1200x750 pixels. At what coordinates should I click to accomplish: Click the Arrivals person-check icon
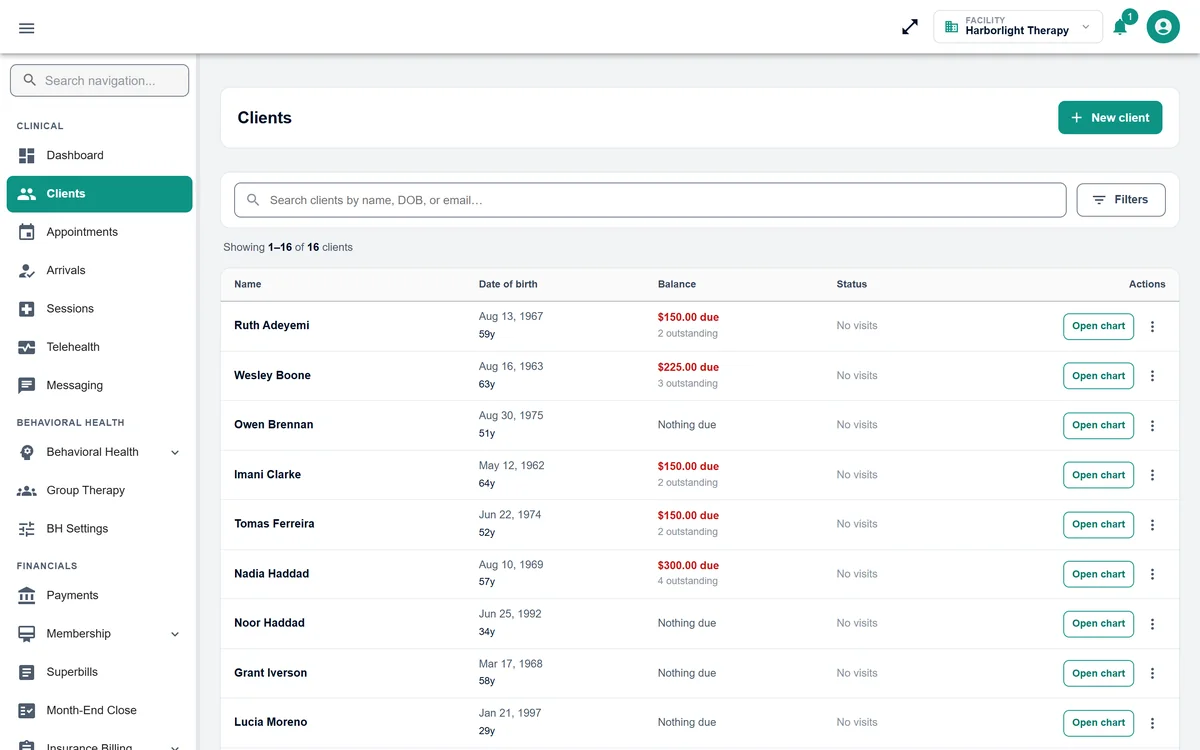[27, 270]
